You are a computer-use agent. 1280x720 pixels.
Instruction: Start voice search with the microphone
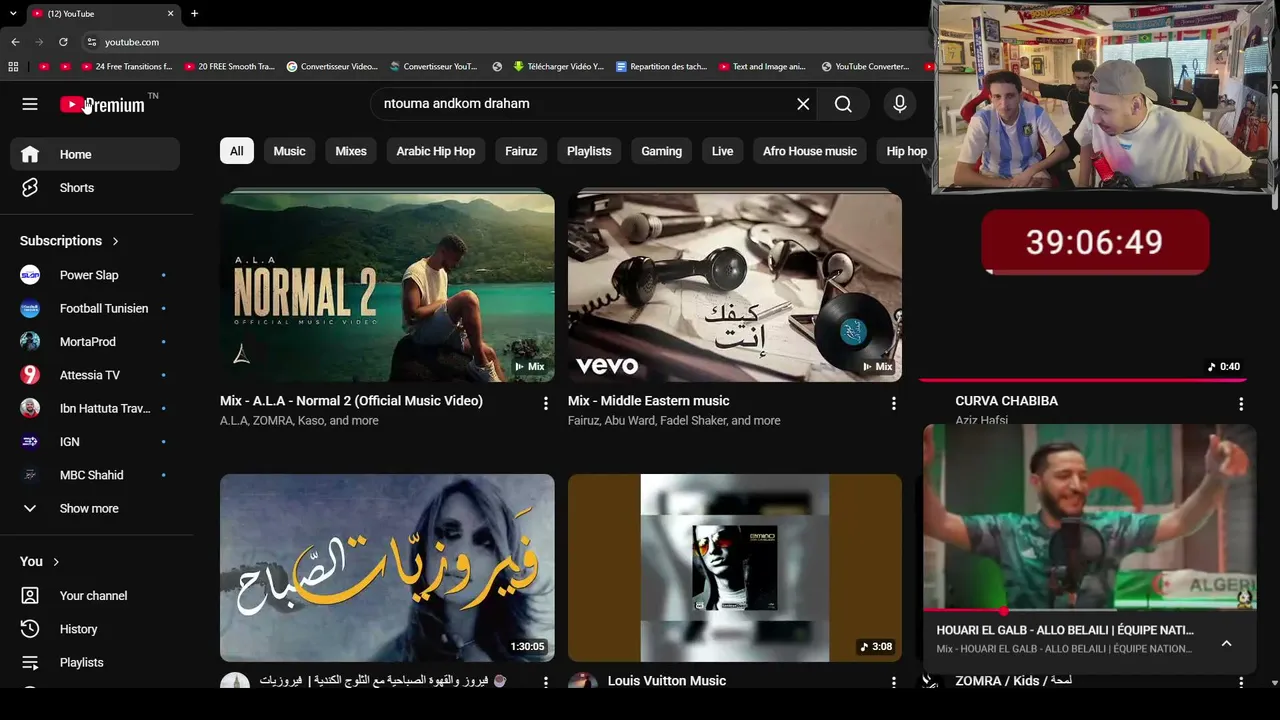[x=900, y=104]
